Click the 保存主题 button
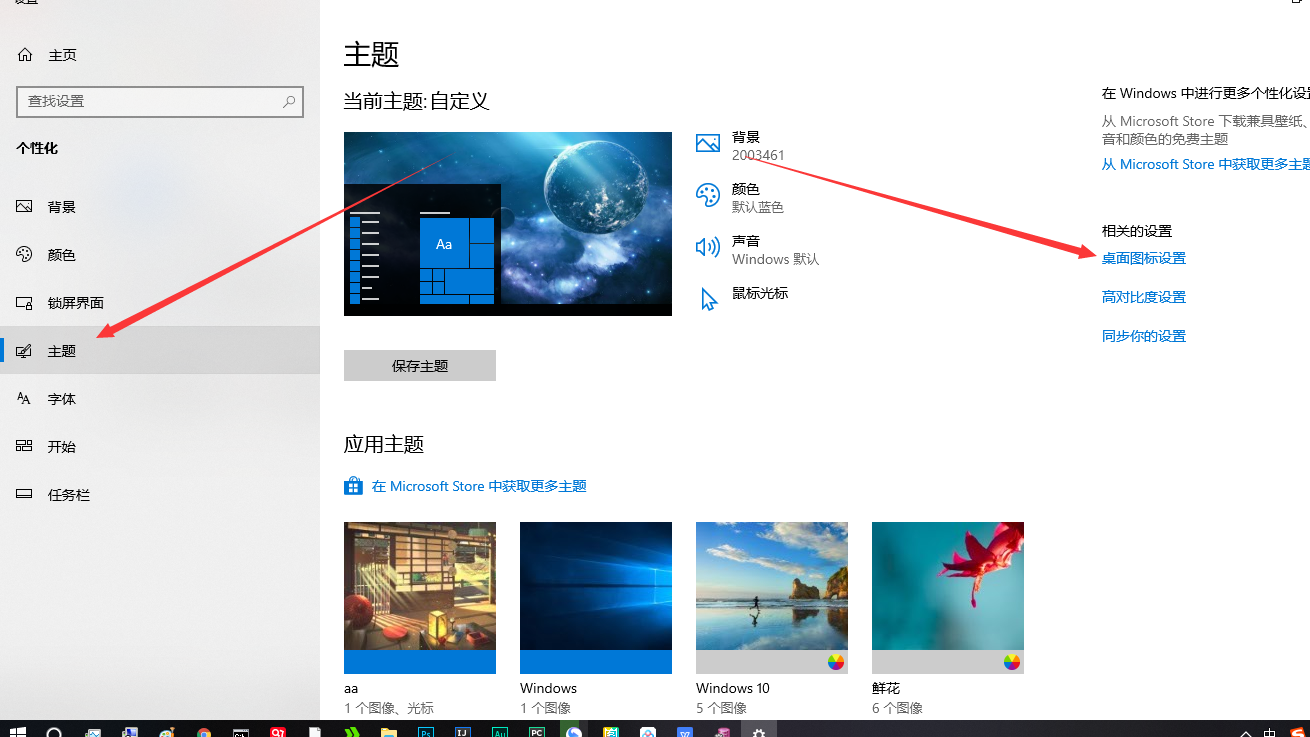The width and height of the screenshot is (1310, 737). (x=420, y=366)
